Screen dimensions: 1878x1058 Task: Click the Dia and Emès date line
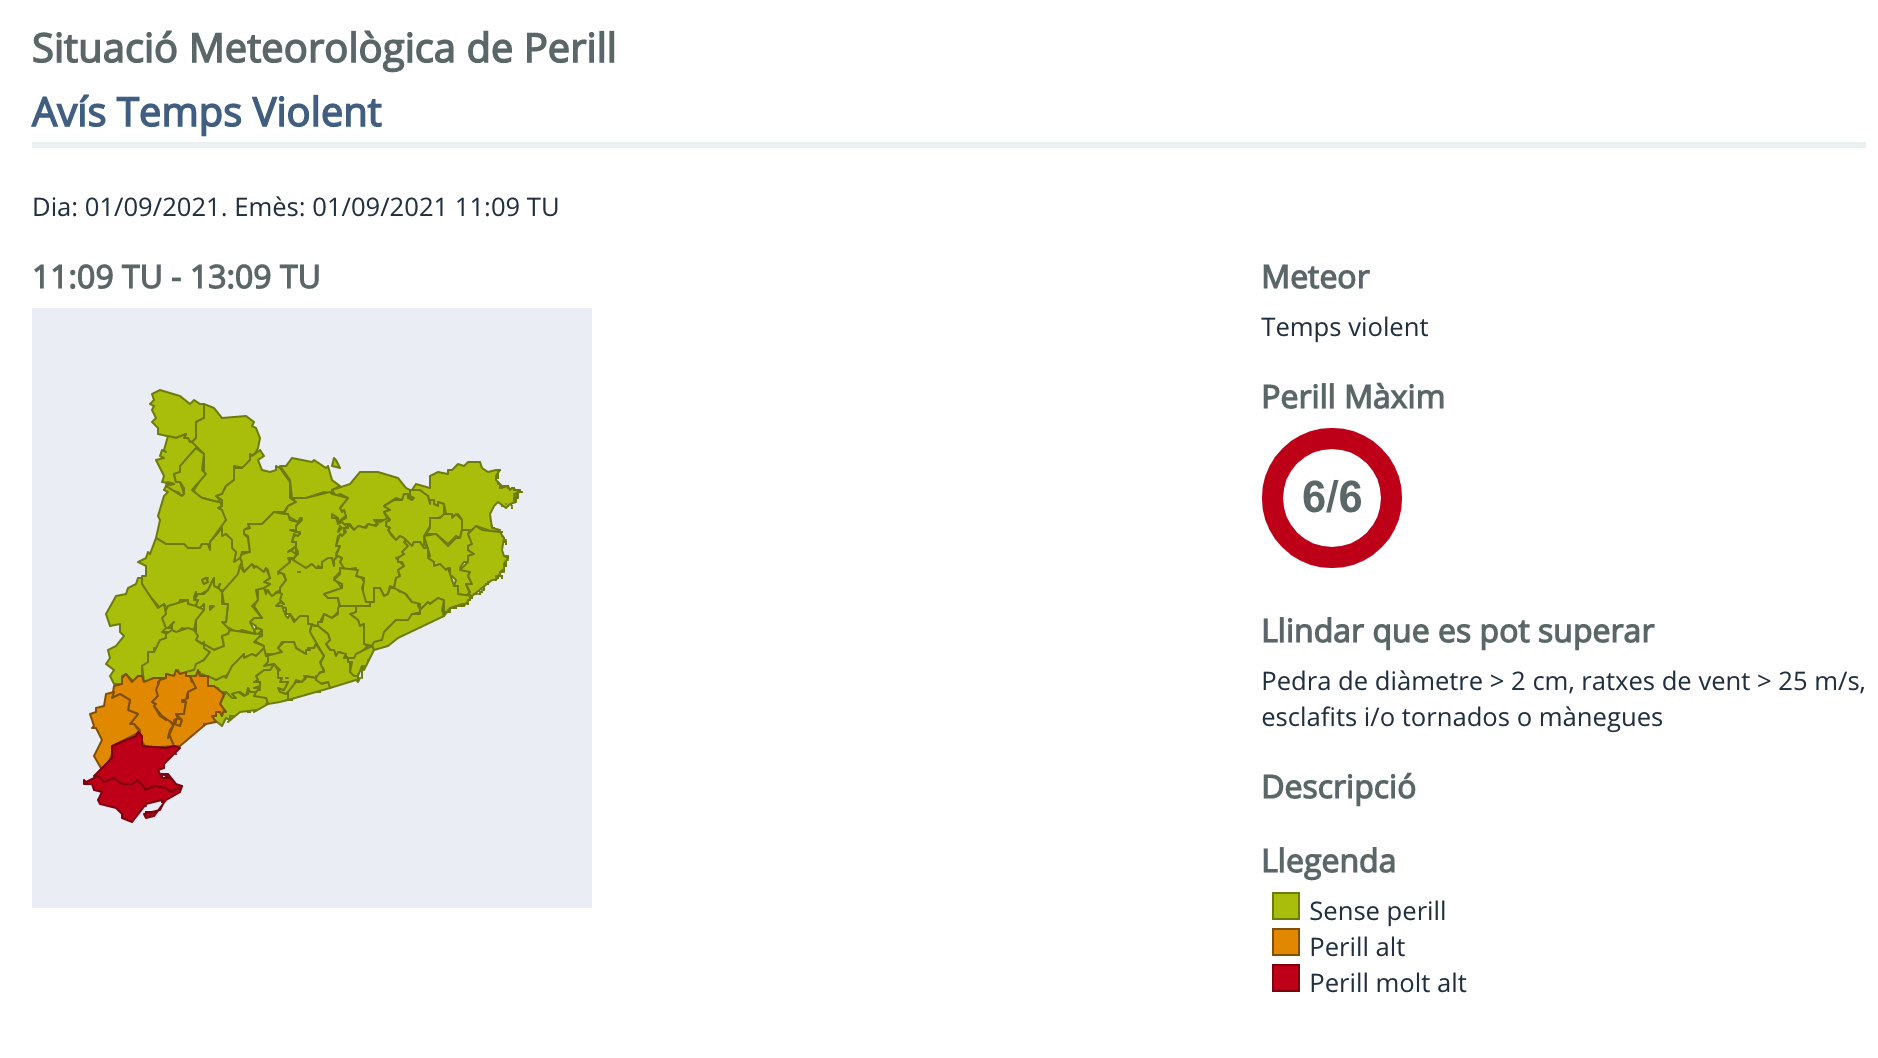click(295, 207)
